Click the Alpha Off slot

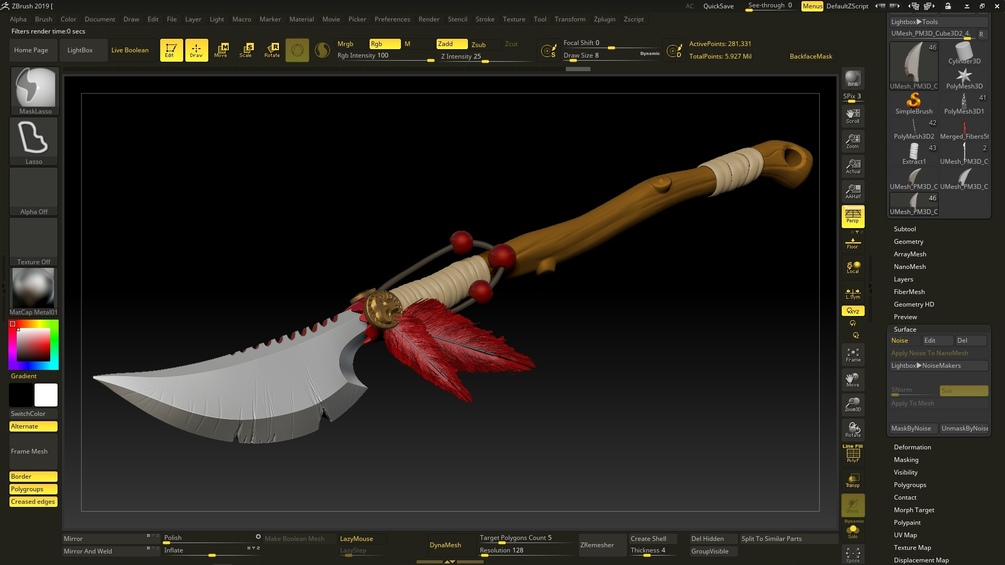tap(33, 192)
